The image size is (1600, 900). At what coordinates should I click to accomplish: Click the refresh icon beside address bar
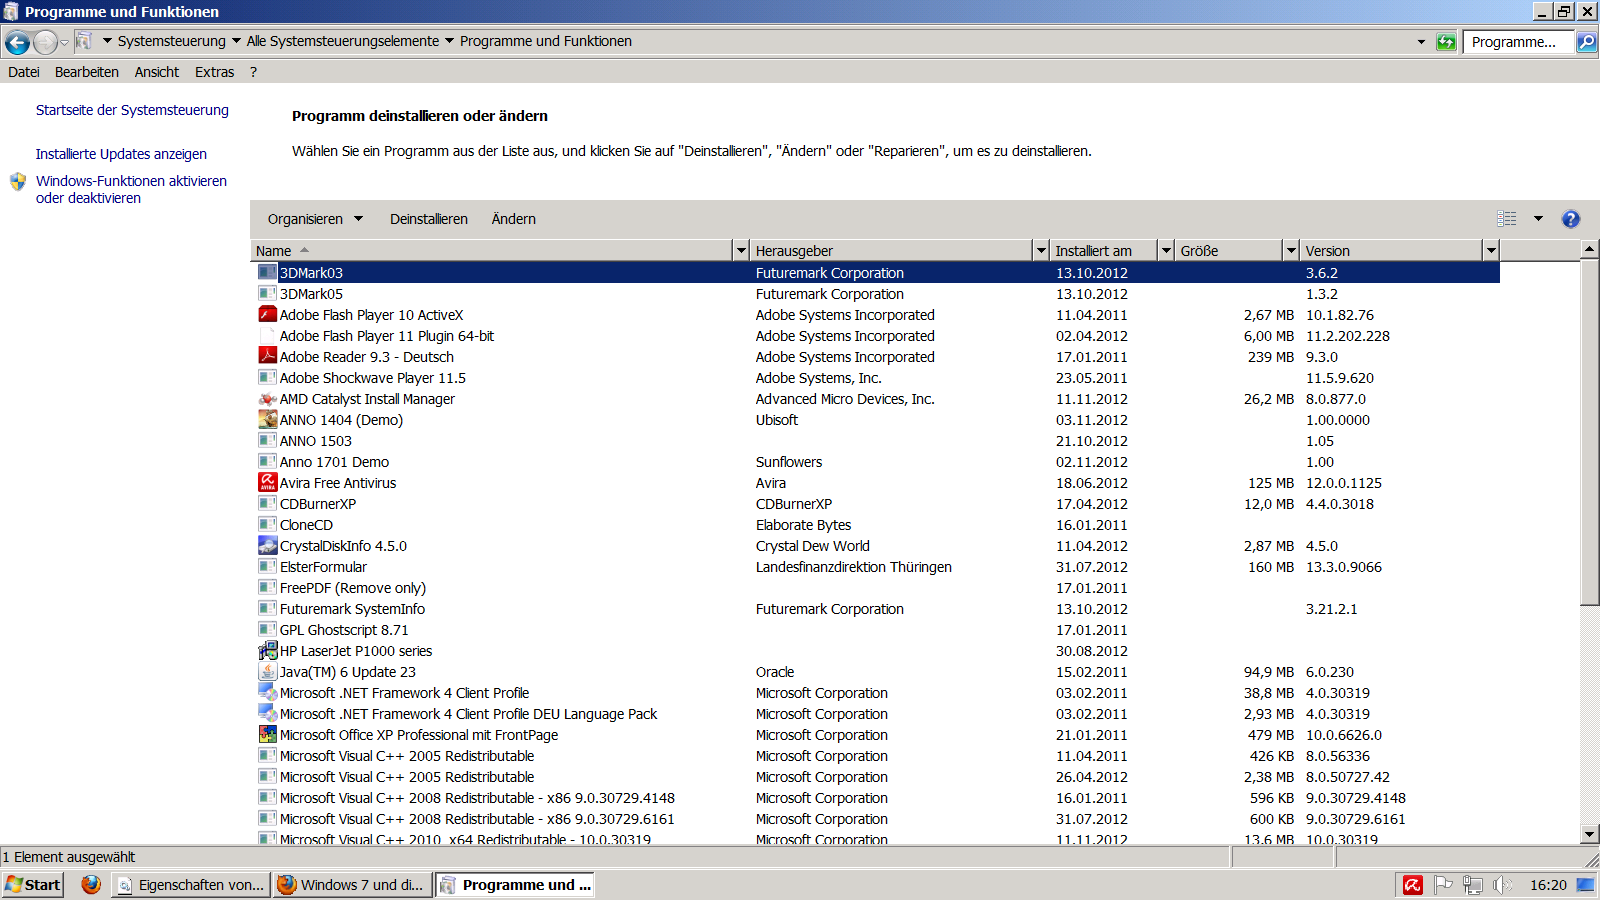pos(1446,41)
